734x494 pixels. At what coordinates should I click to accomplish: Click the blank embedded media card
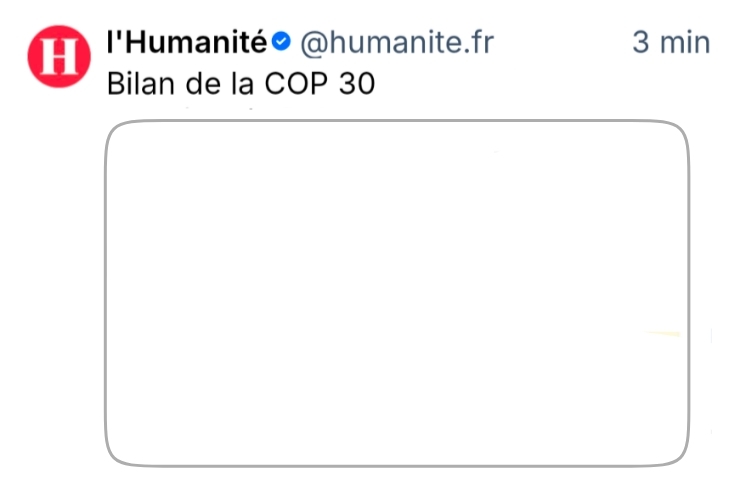(397, 292)
